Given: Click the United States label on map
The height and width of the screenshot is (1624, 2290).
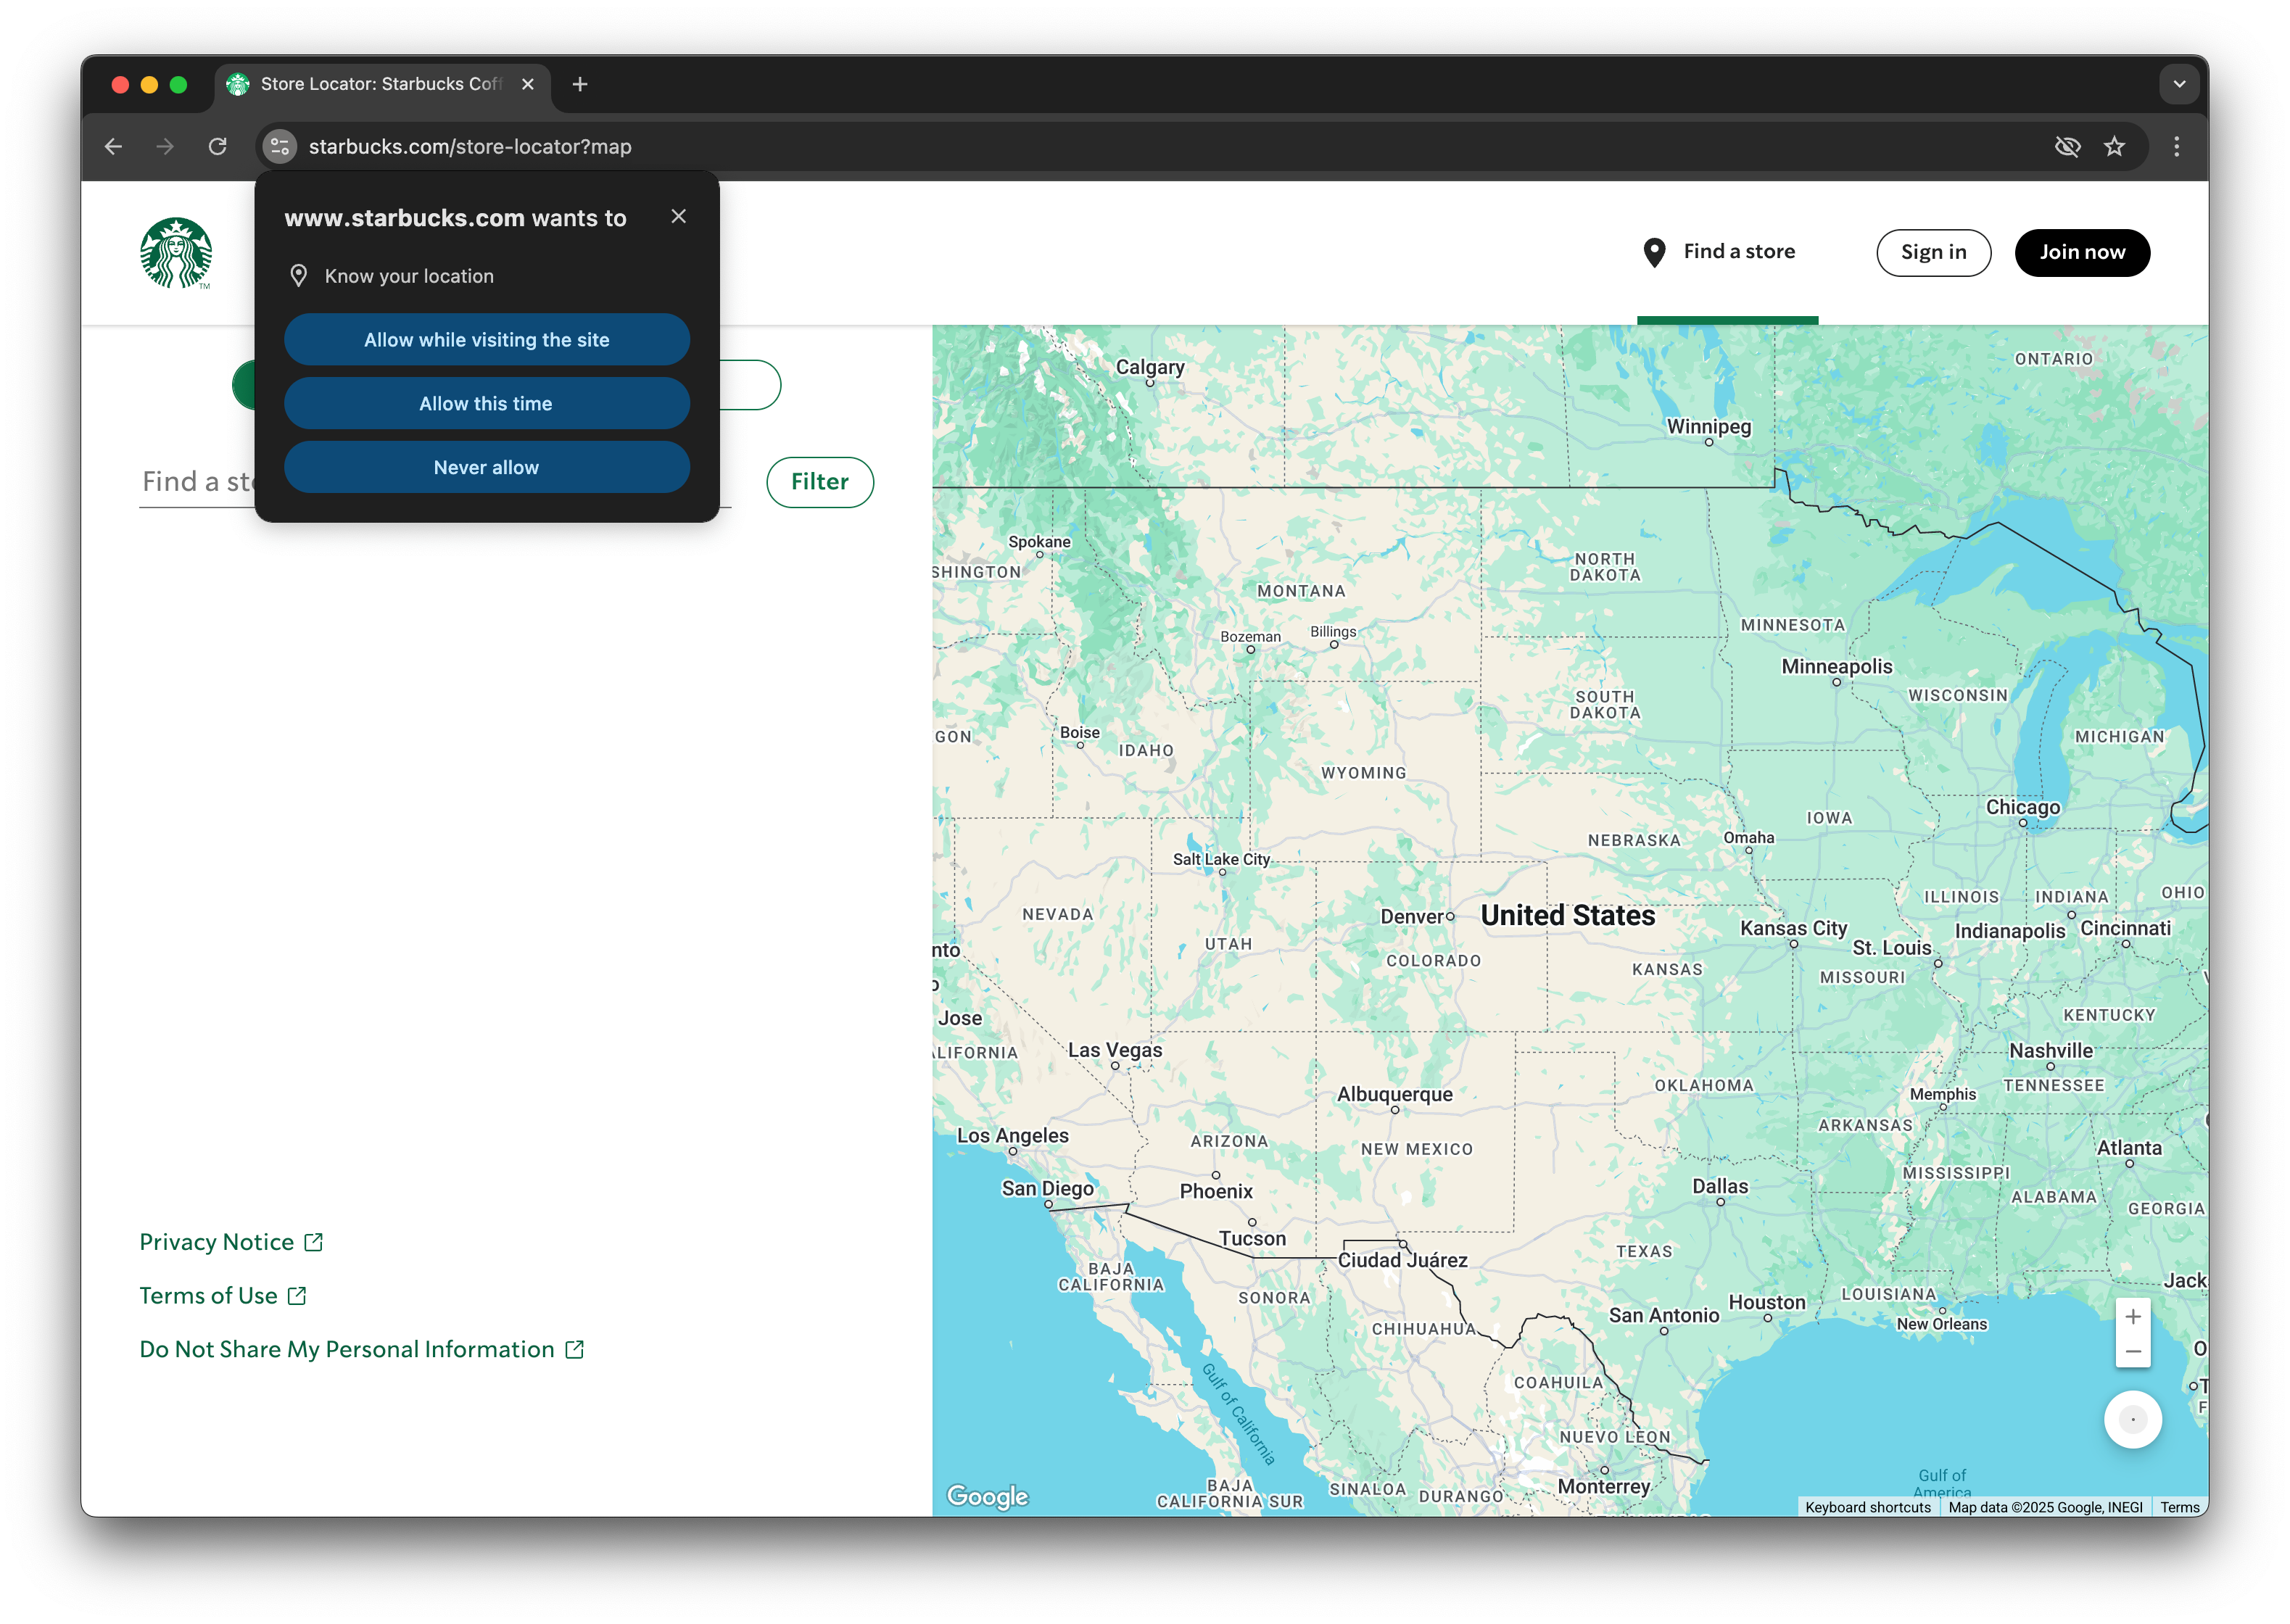Looking at the screenshot, I should click(x=1568, y=916).
